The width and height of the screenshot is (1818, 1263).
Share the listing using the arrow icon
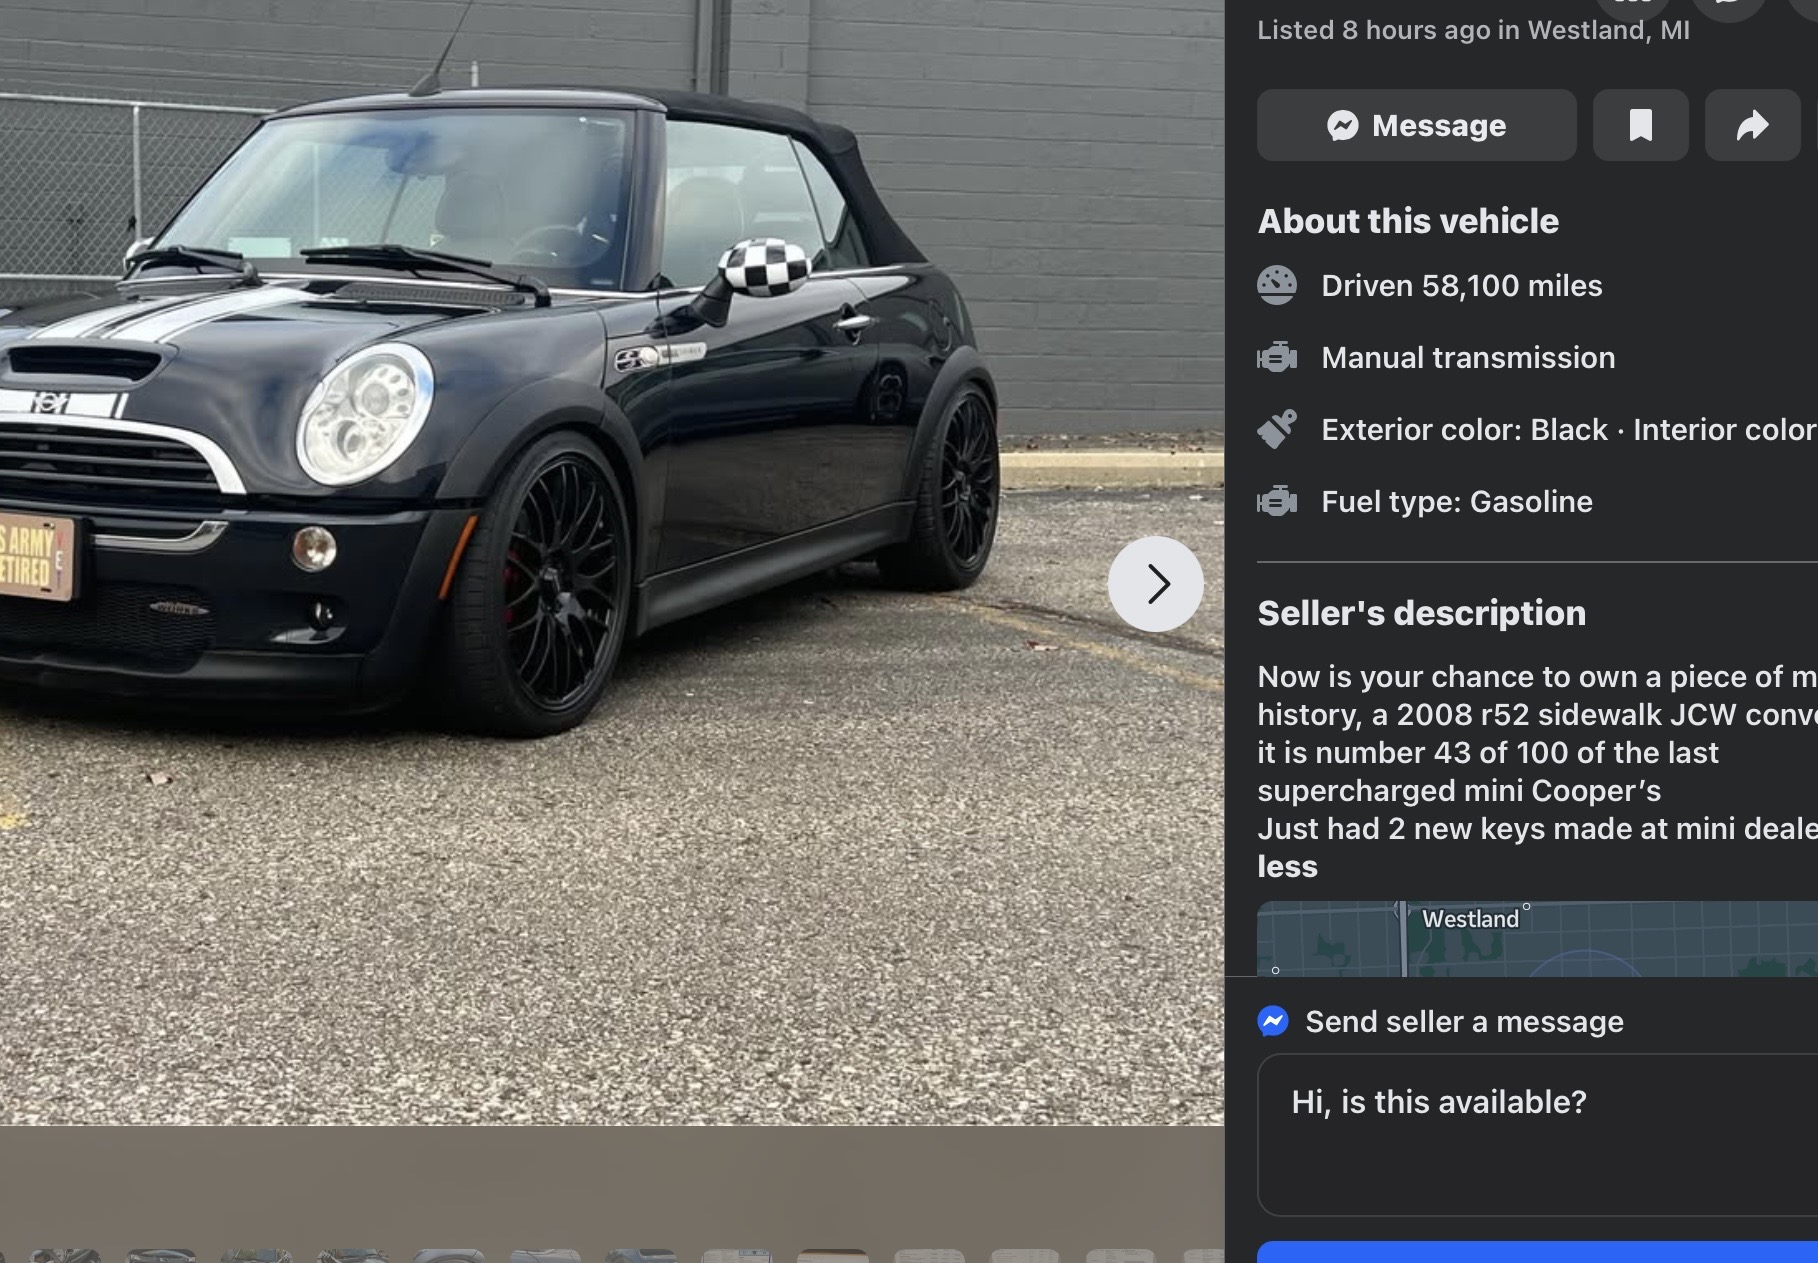pos(1752,125)
